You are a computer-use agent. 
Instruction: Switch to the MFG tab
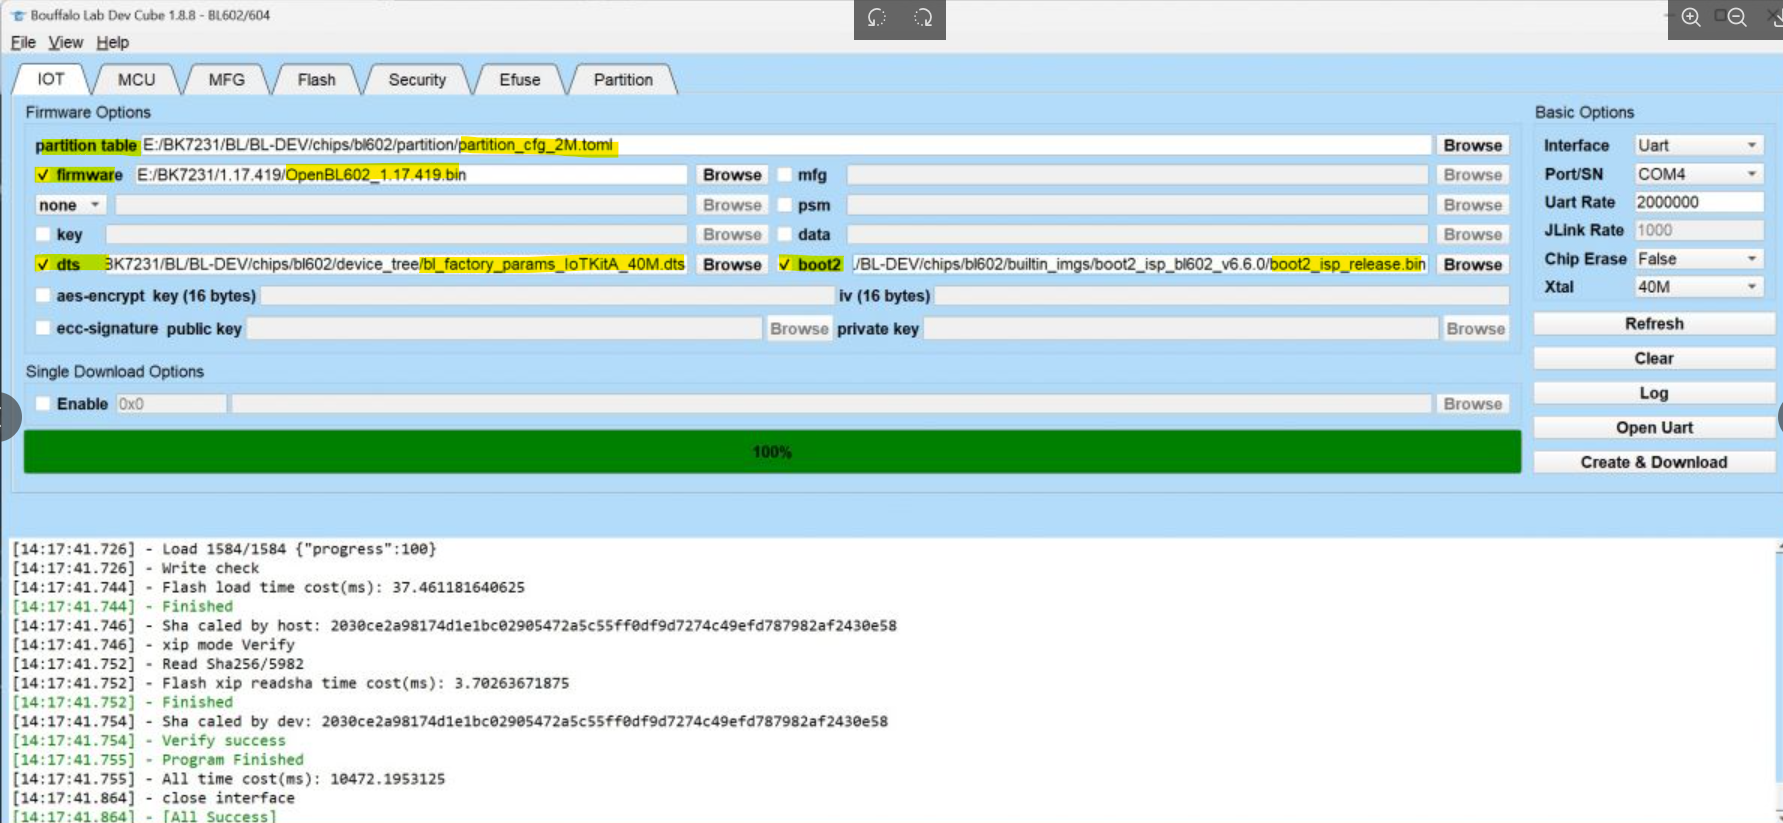tap(227, 79)
